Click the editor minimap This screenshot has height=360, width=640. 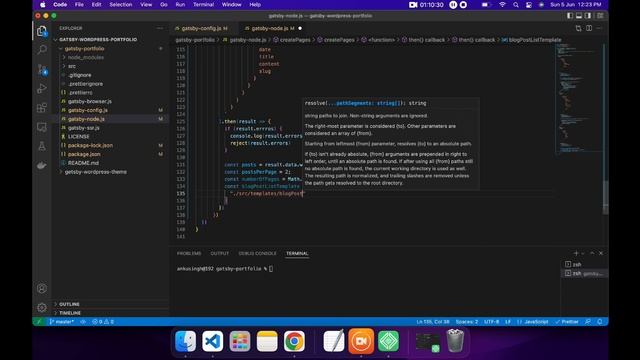tap(579, 98)
